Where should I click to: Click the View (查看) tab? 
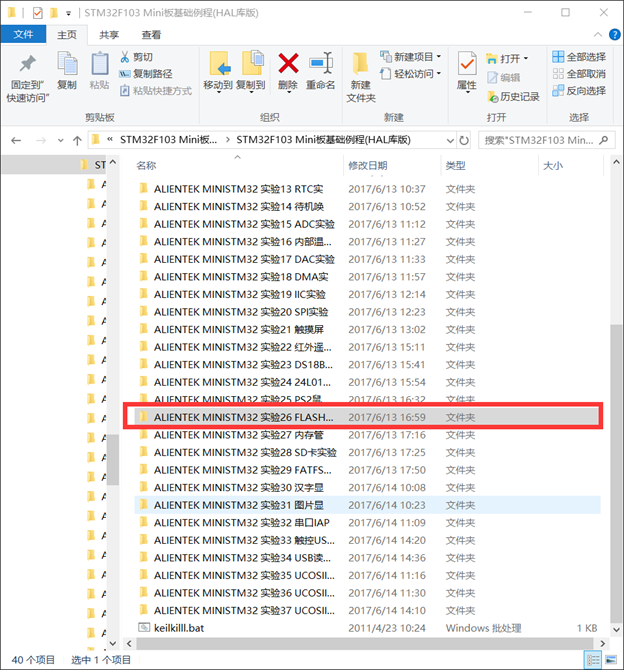click(151, 35)
